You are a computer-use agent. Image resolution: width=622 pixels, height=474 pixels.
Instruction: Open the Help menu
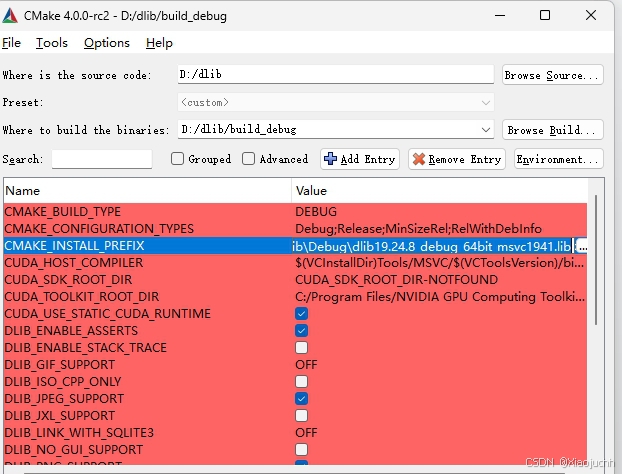pos(159,43)
